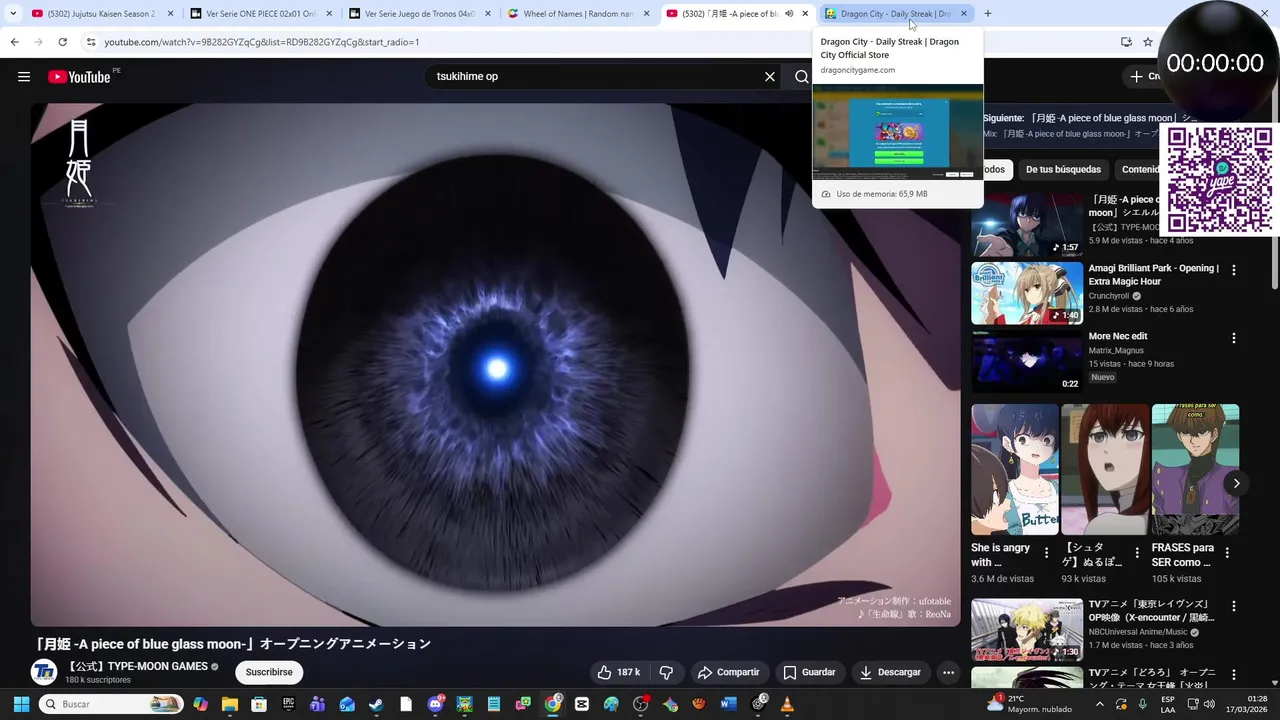Click the address bar URL

click(261, 42)
